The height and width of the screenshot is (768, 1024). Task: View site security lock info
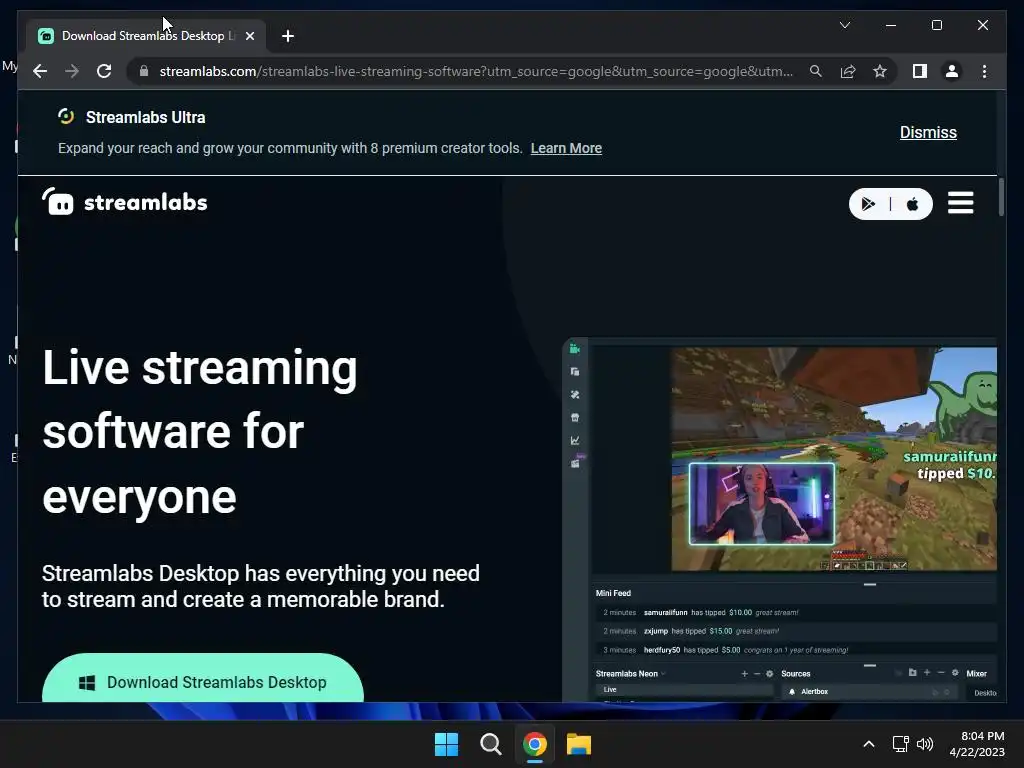(144, 71)
